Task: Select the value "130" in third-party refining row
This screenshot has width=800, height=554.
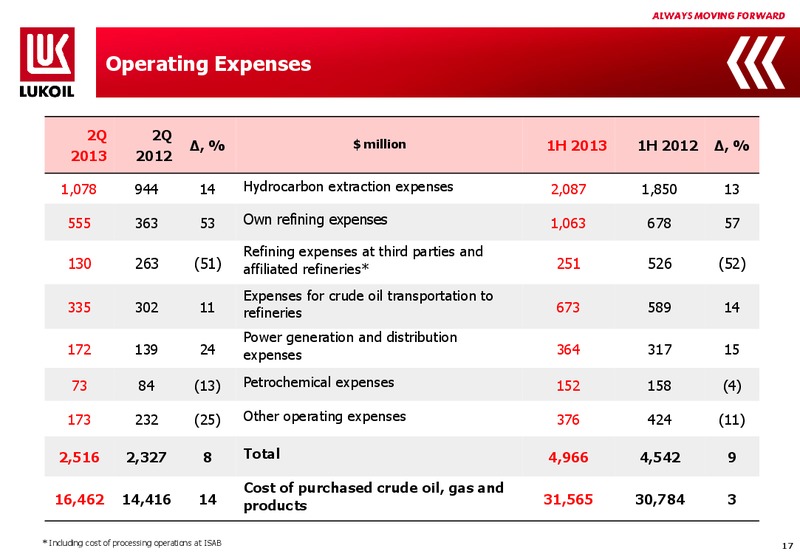Action: (x=79, y=264)
